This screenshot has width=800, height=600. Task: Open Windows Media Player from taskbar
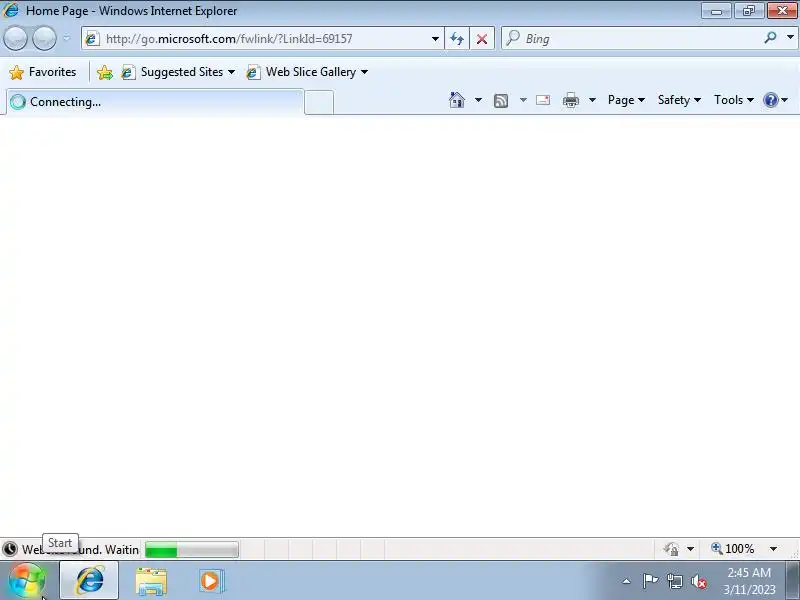point(211,581)
